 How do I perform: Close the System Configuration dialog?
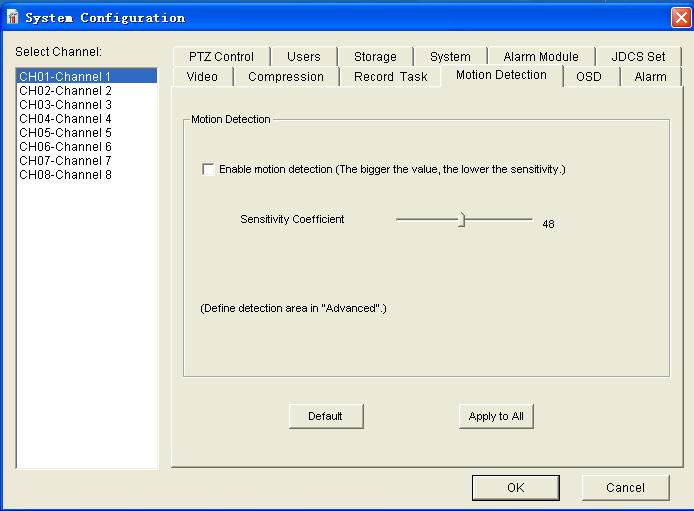(x=681, y=18)
